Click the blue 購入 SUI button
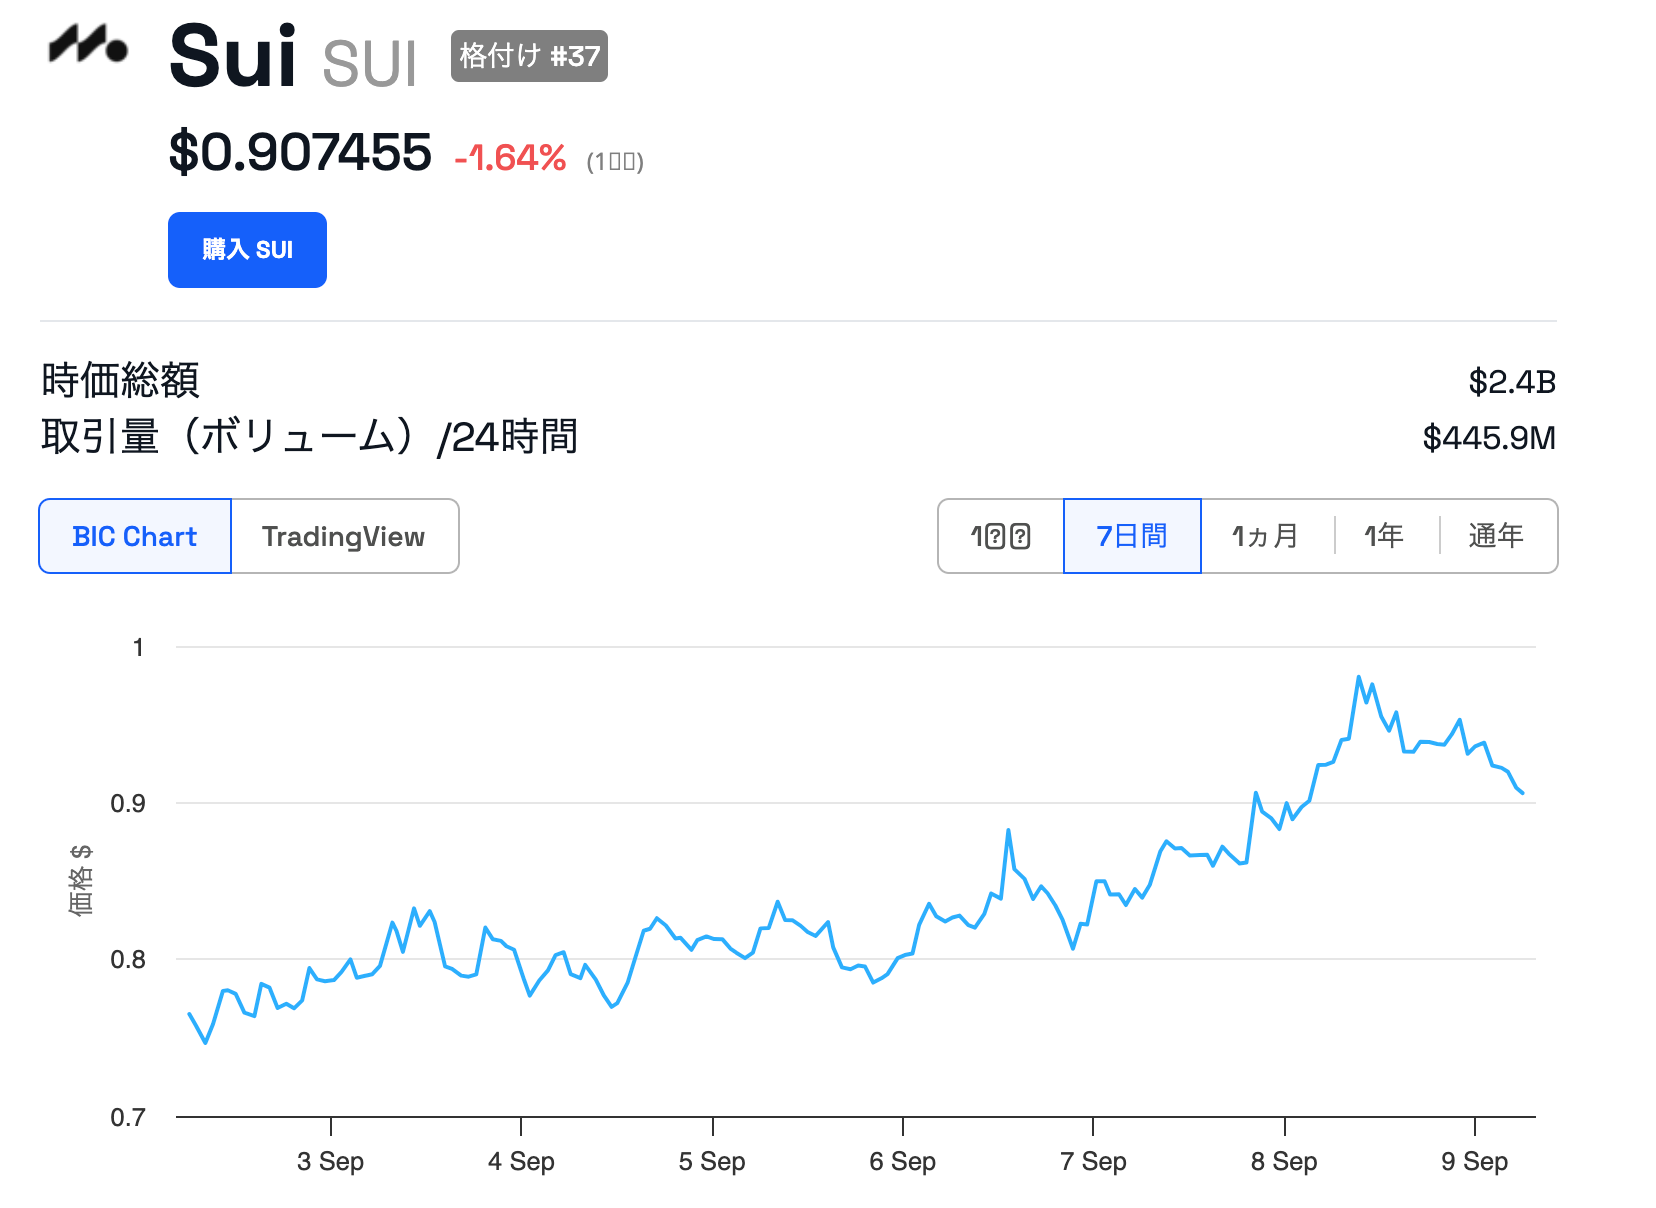This screenshot has width=1656, height=1208. click(x=247, y=250)
